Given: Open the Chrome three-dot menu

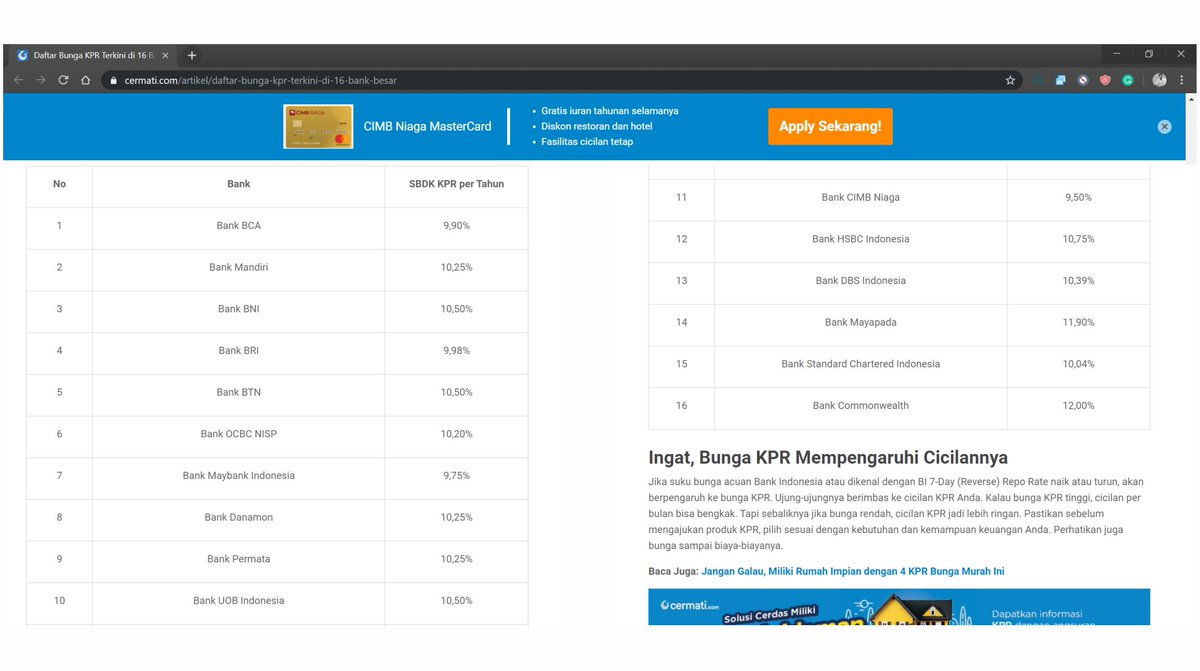Looking at the screenshot, I should pyautogui.click(x=1182, y=80).
